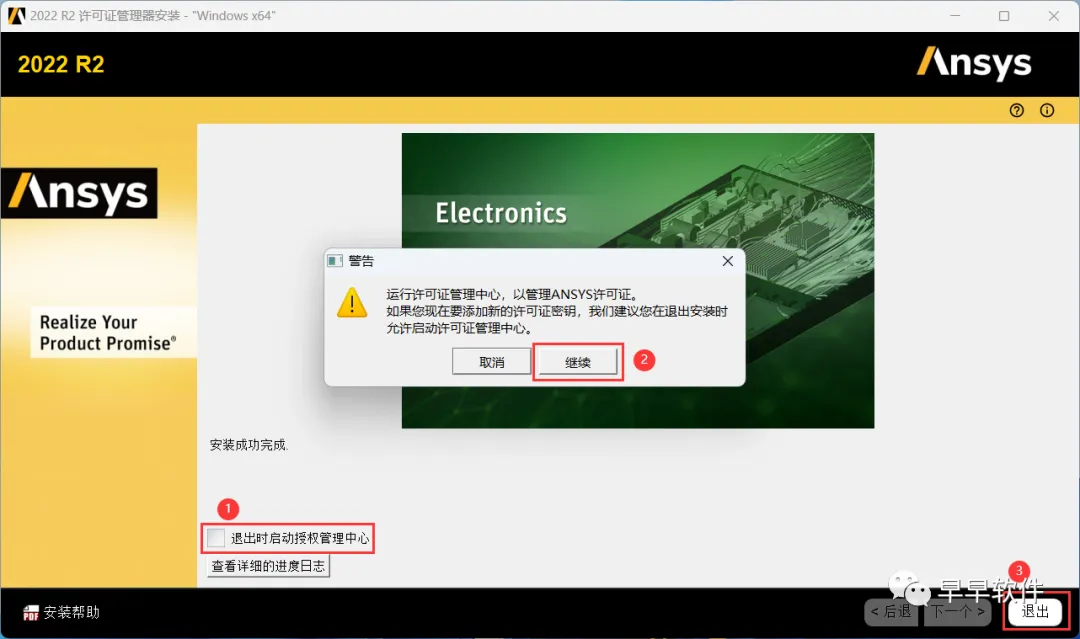Click the 2022 R2 version label
1080x639 pixels.
(61, 64)
